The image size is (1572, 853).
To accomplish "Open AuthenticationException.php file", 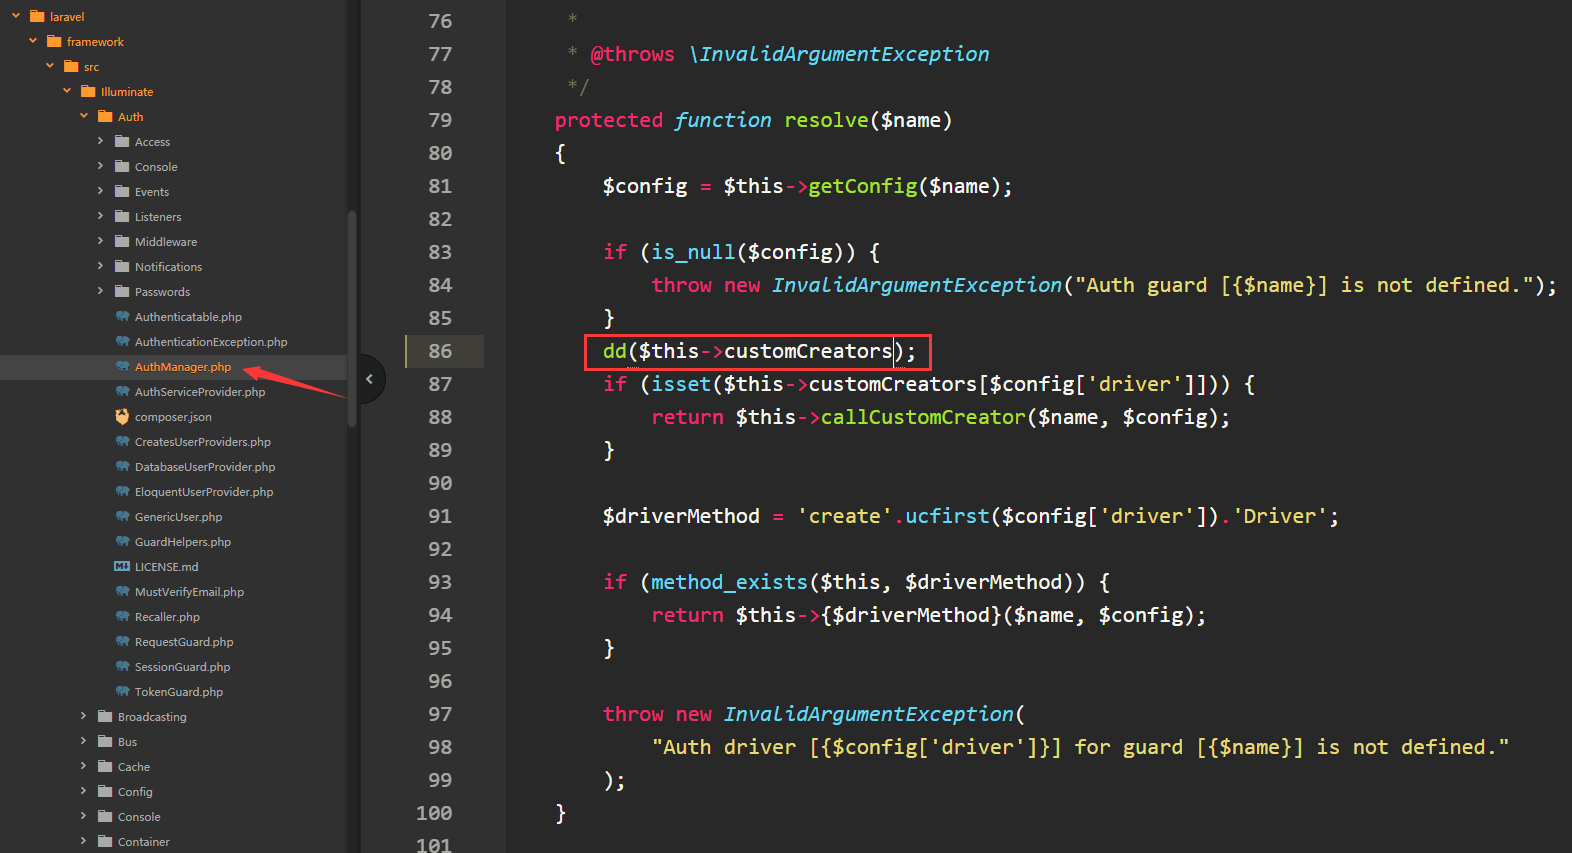I will pos(211,342).
